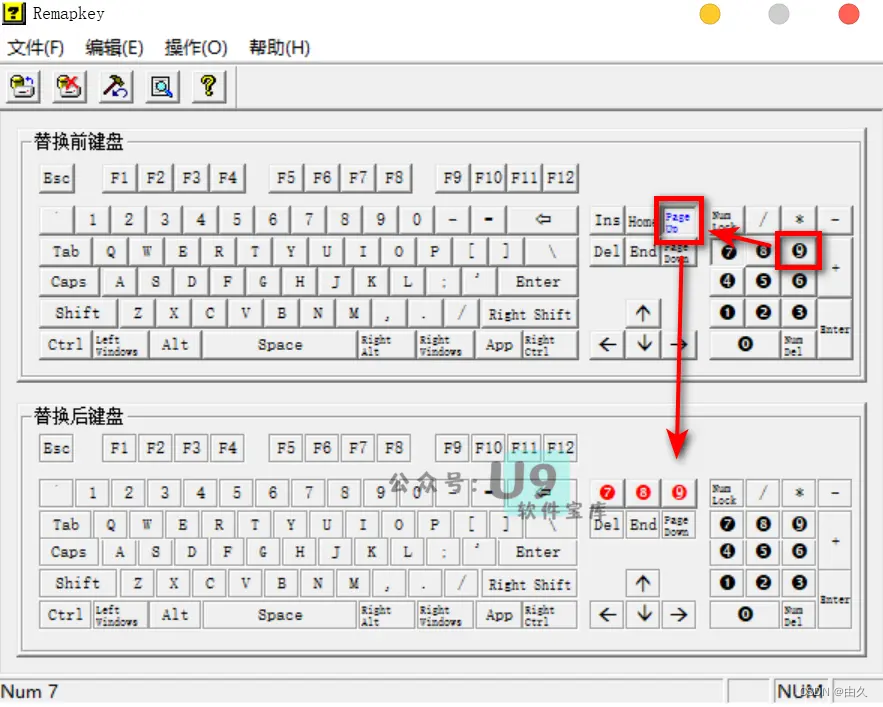The image size is (883, 707).
Task: Click numpad plus key on lower keyboard
Action: [835, 540]
